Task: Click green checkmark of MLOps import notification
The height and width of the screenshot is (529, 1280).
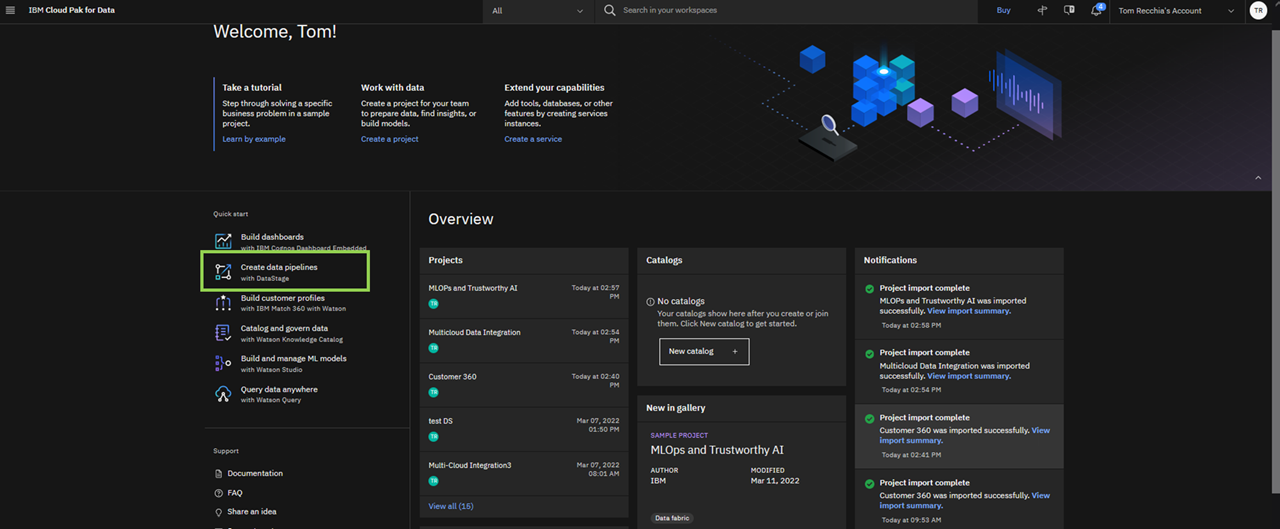Action: point(869,289)
